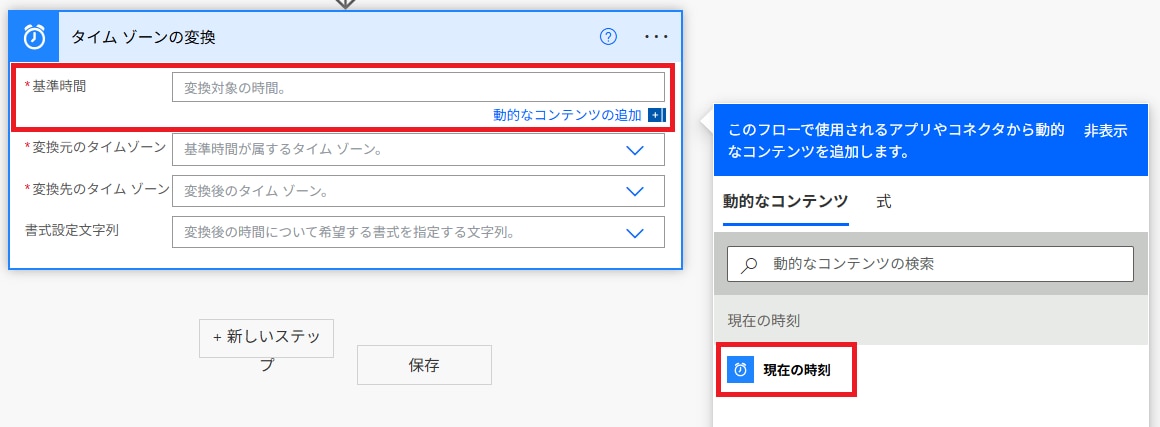Open the three-dots menu of the action
The height and width of the screenshot is (427, 1160).
[x=656, y=37]
